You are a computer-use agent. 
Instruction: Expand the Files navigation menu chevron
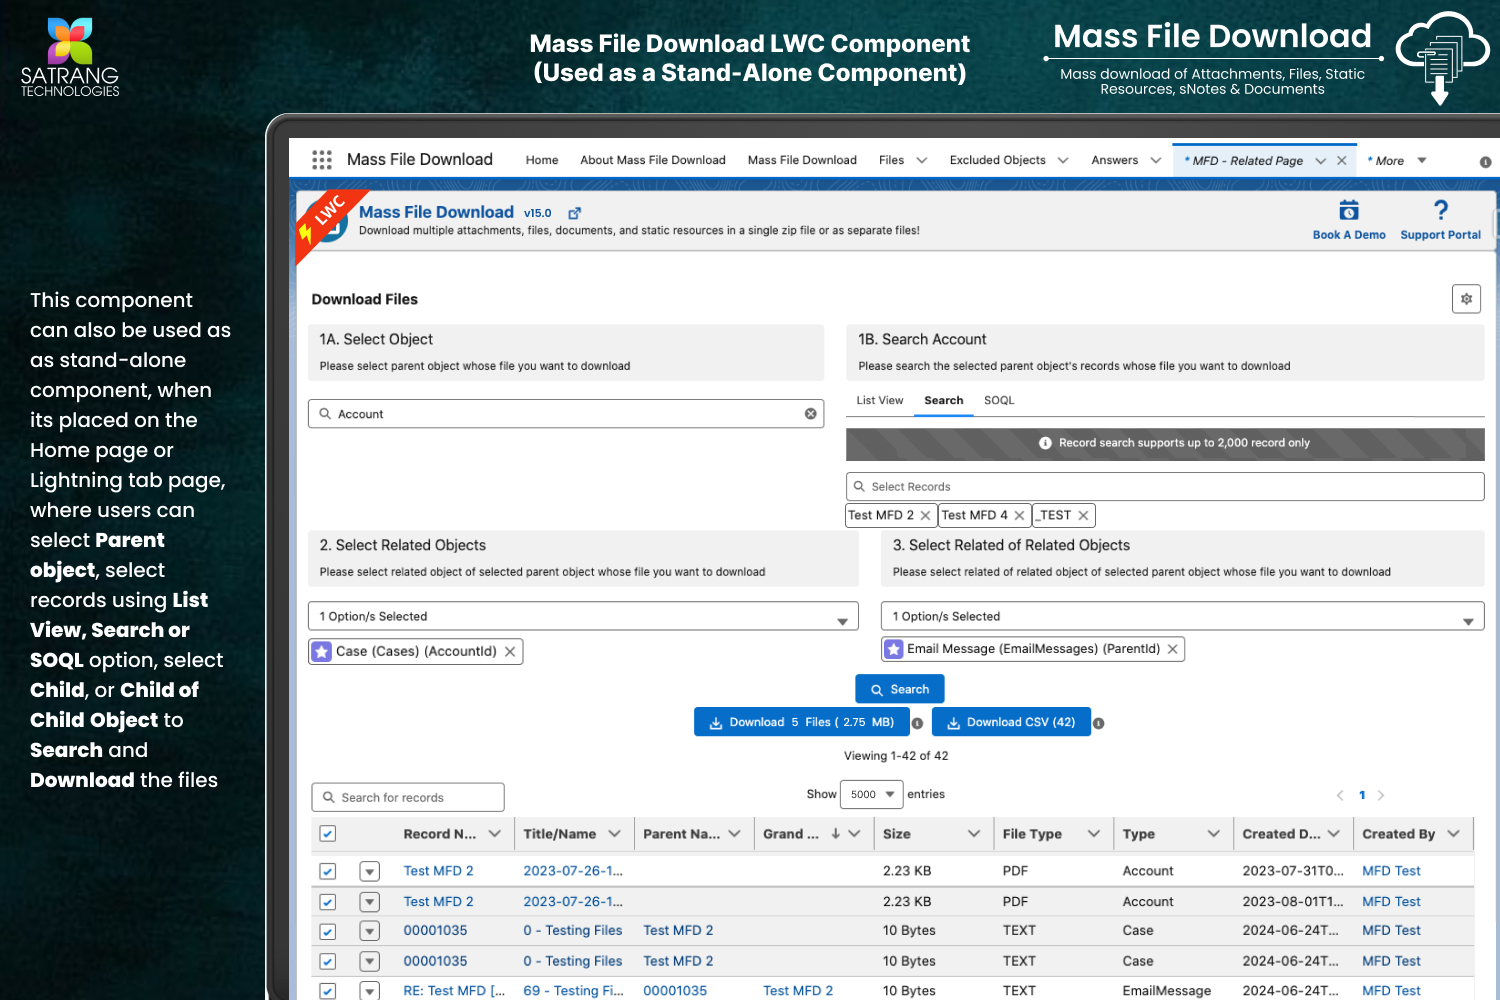[921, 160]
